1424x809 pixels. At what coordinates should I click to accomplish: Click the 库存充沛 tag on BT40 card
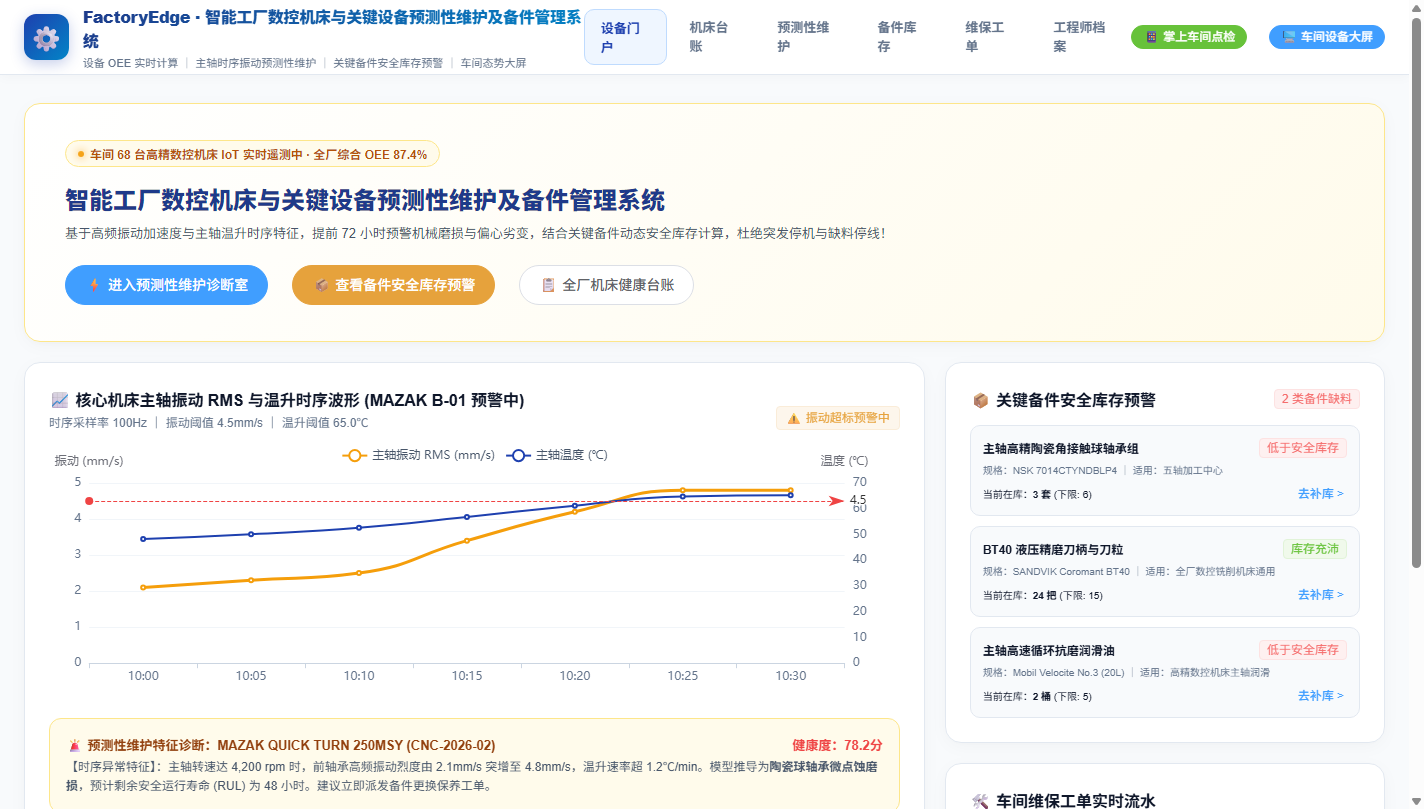[1315, 549]
